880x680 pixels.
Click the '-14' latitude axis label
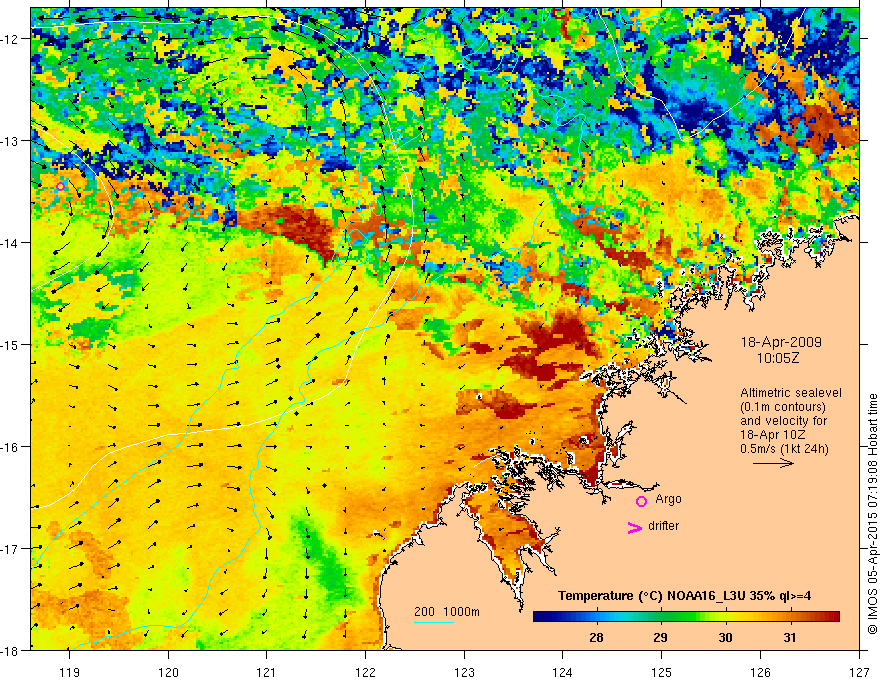click(11, 243)
